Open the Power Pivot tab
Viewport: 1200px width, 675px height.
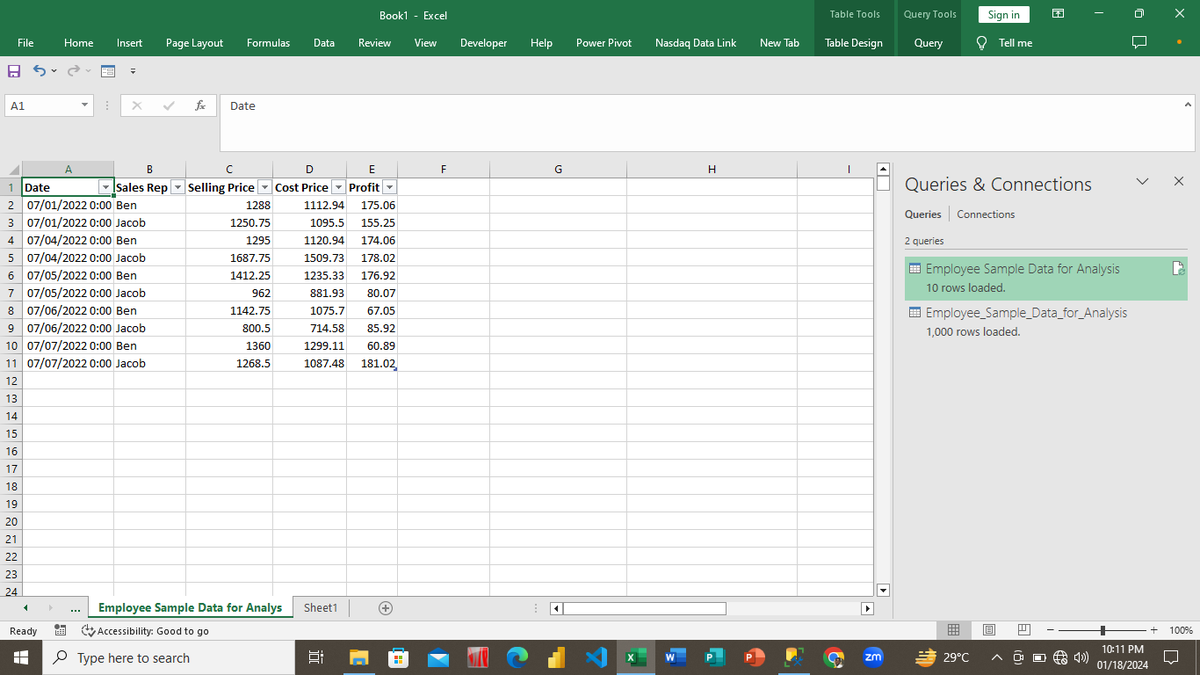coord(604,43)
